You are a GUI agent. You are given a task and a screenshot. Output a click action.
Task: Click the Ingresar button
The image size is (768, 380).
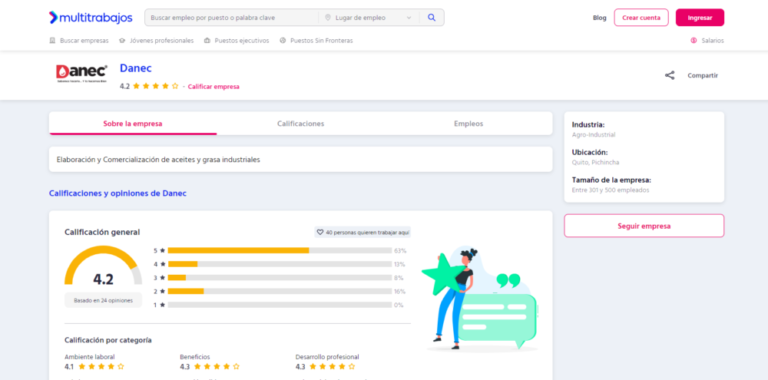pos(700,18)
